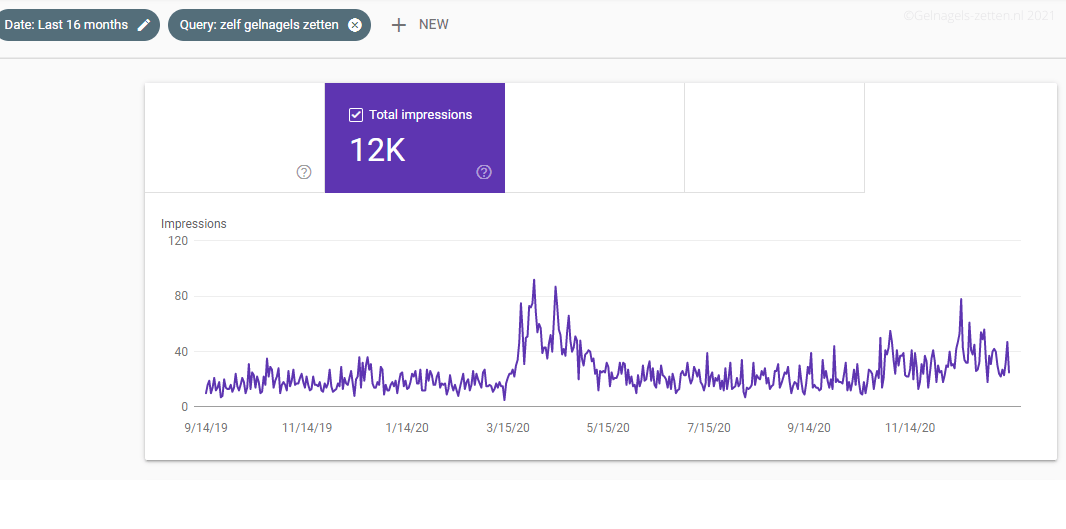Click the Impressions axis title

click(194, 224)
